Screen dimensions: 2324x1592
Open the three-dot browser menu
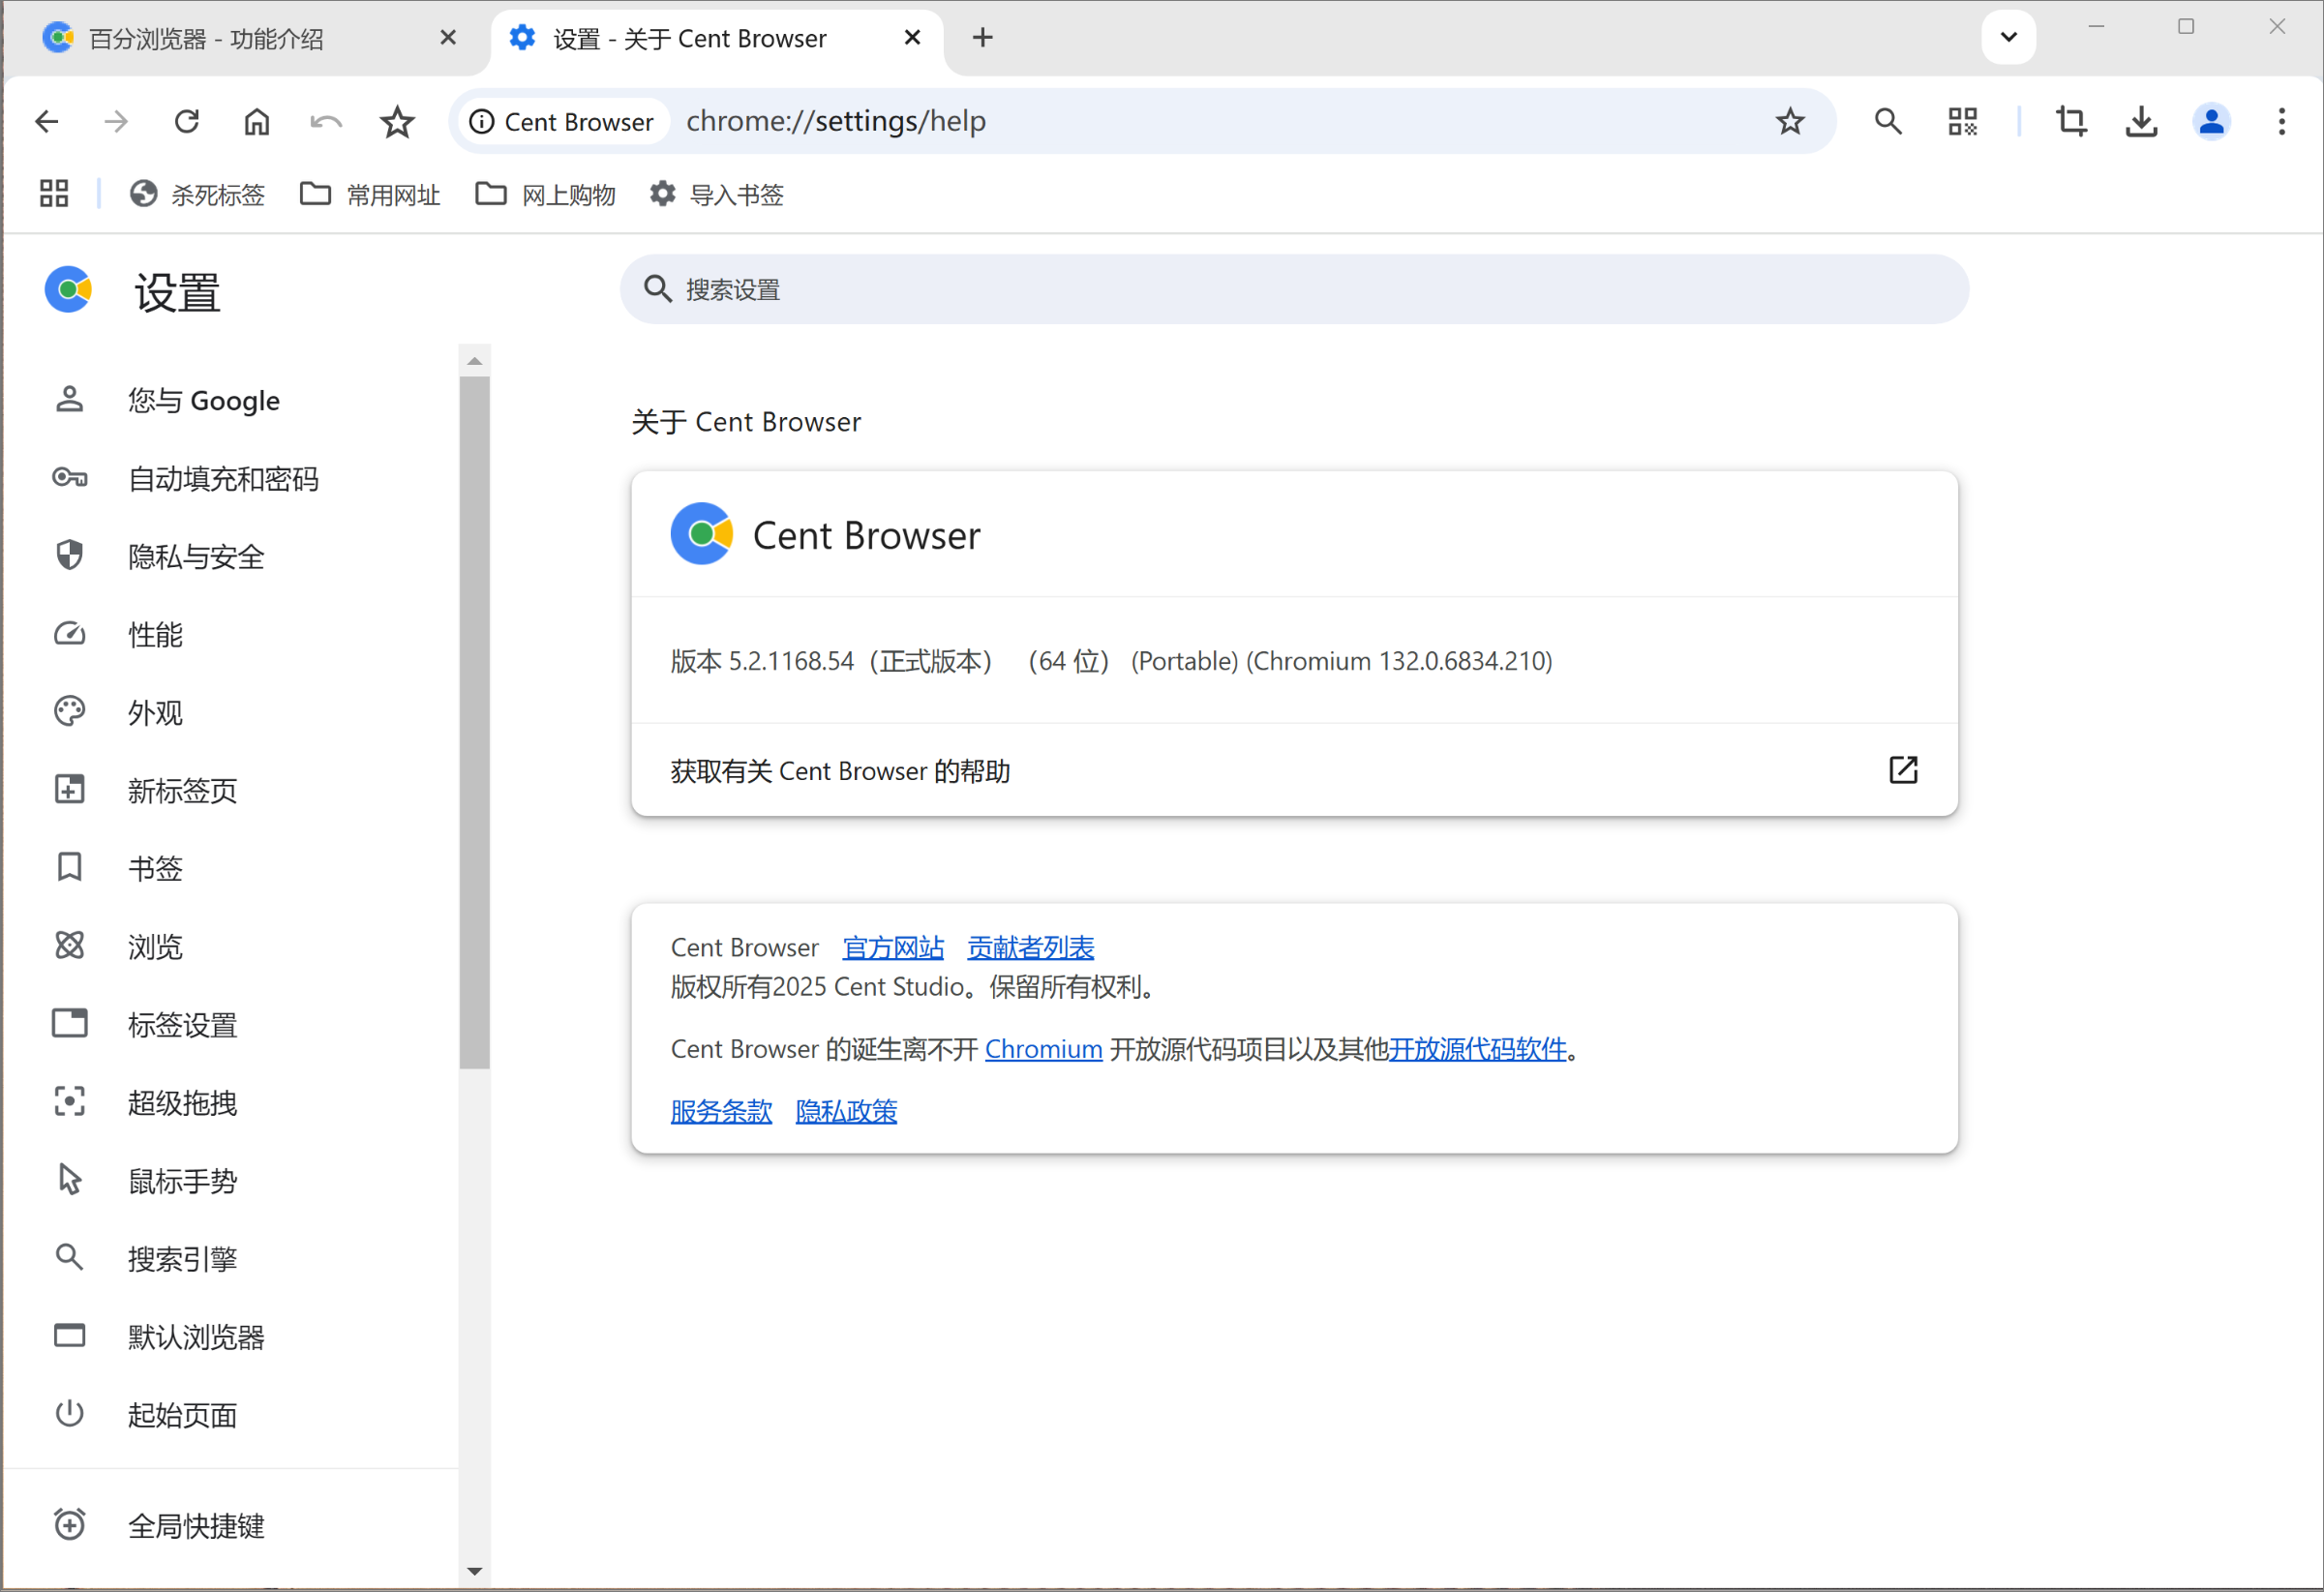tap(2282, 122)
